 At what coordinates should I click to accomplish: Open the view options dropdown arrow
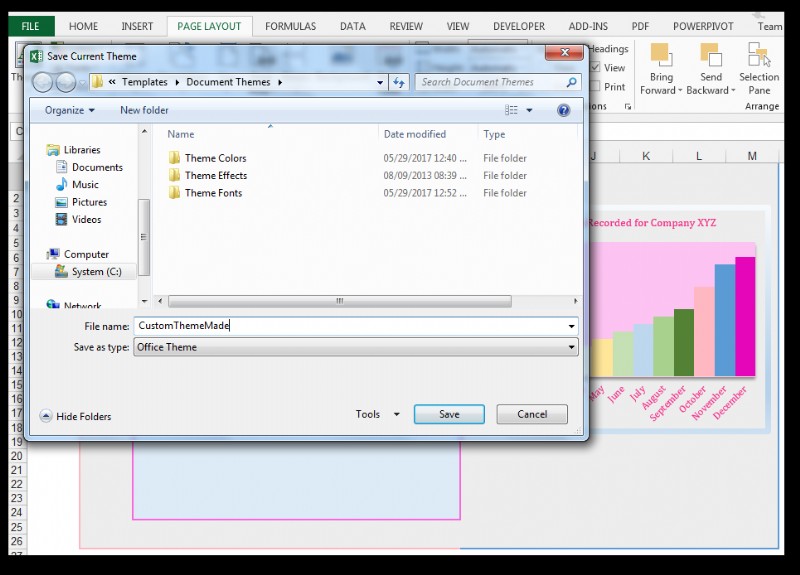click(x=529, y=110)
